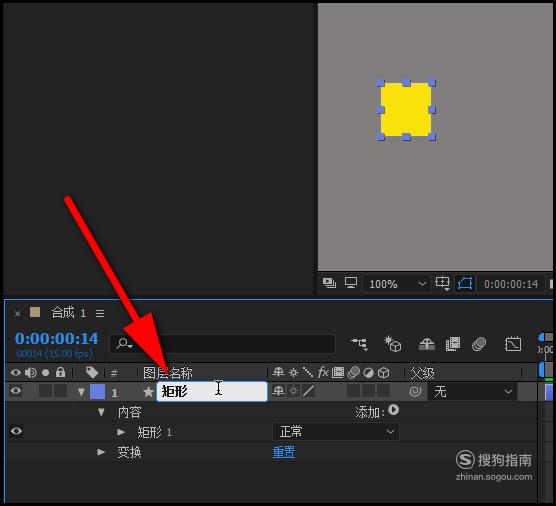Click the frame blending column header
The image size is (556, 506).
click(338, 372)
